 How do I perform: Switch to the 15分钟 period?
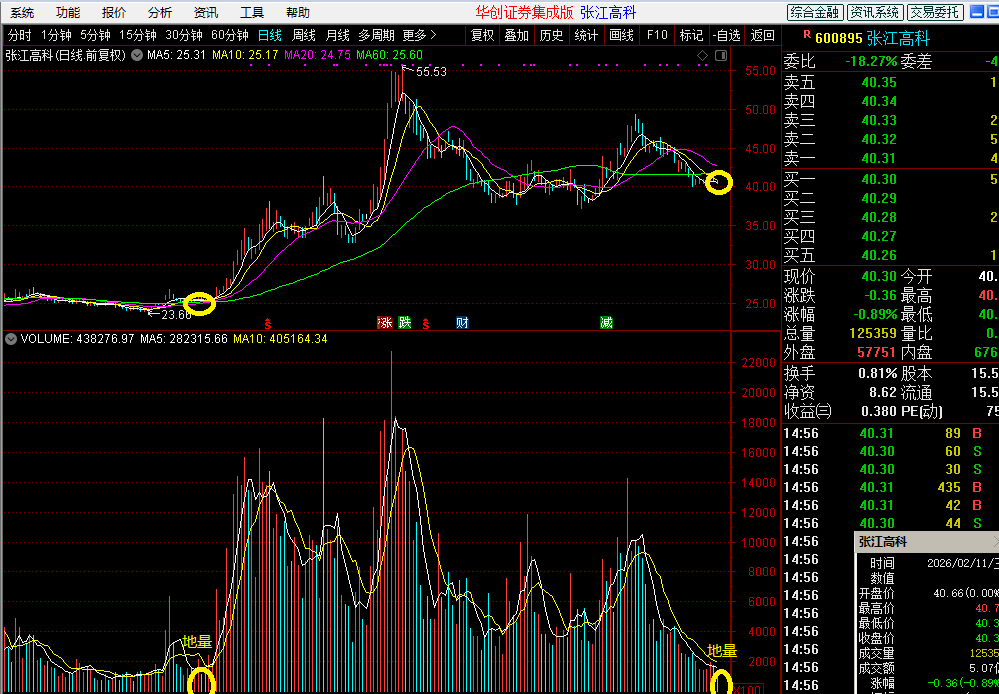[138, 35]
